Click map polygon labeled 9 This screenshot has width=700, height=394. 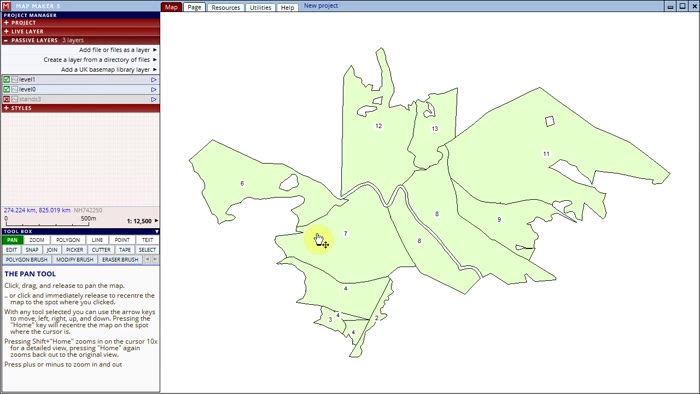(x=499, y=220)
